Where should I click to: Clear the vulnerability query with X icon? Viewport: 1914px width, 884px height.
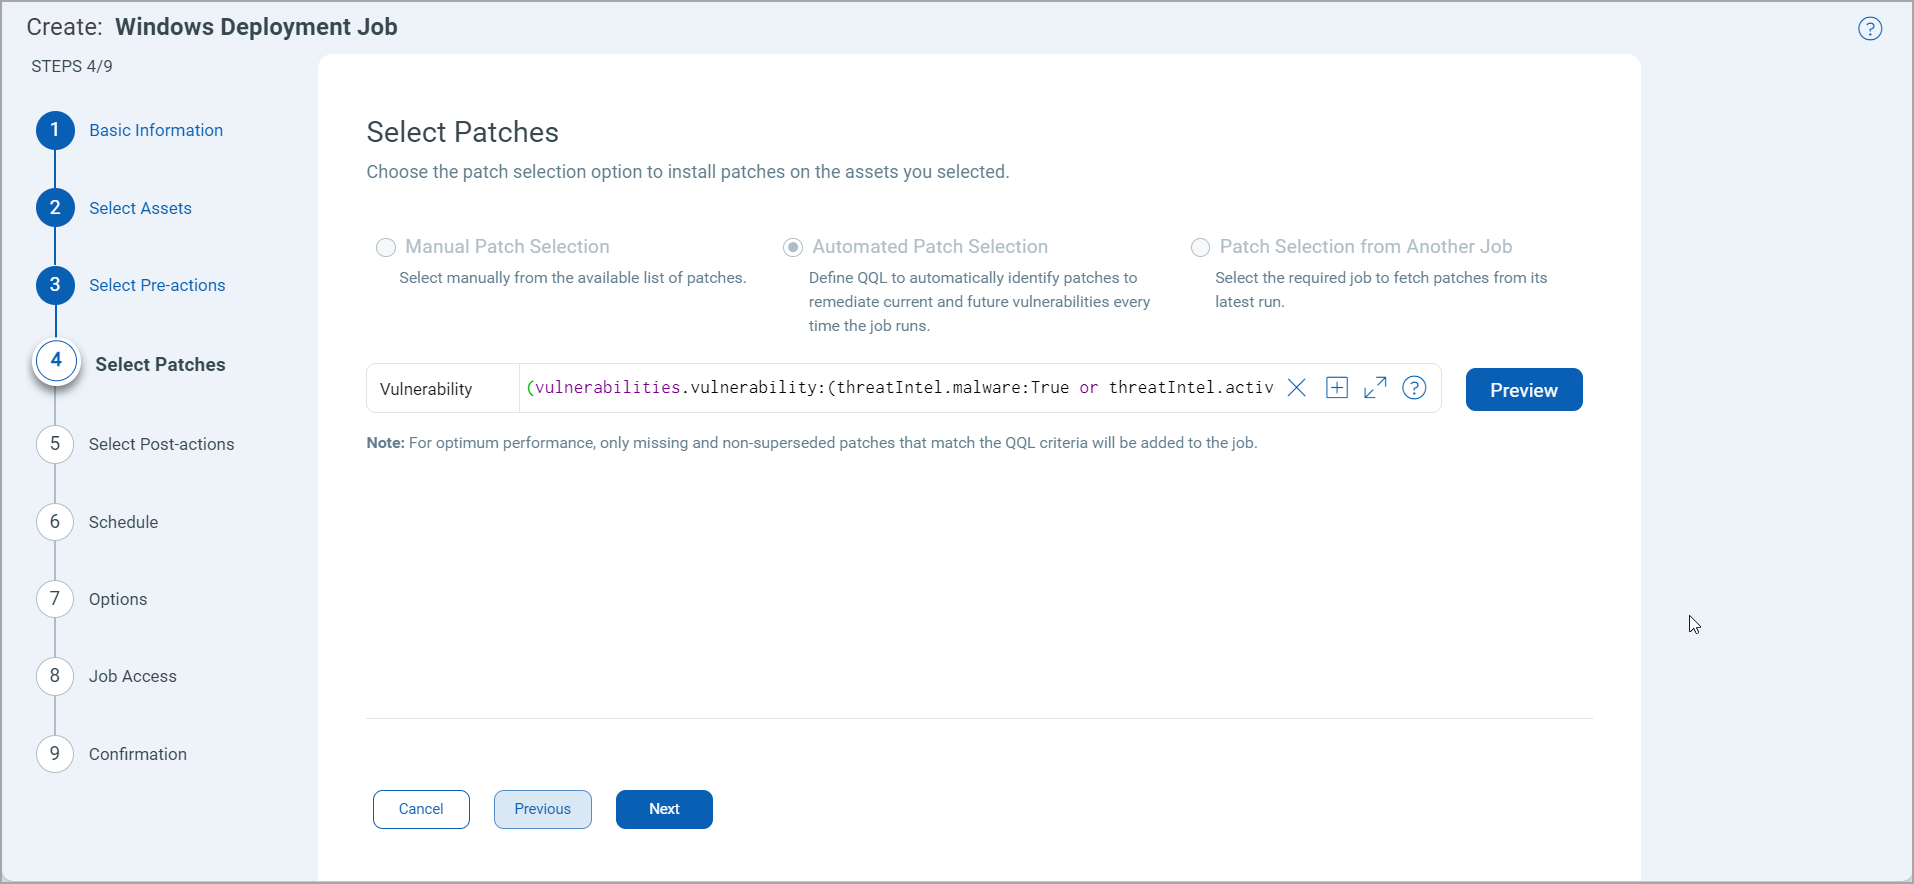coord(1296,388)
